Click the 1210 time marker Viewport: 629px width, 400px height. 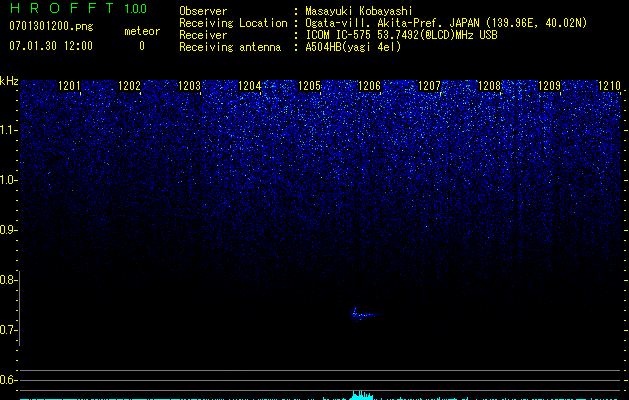[609, 86]
